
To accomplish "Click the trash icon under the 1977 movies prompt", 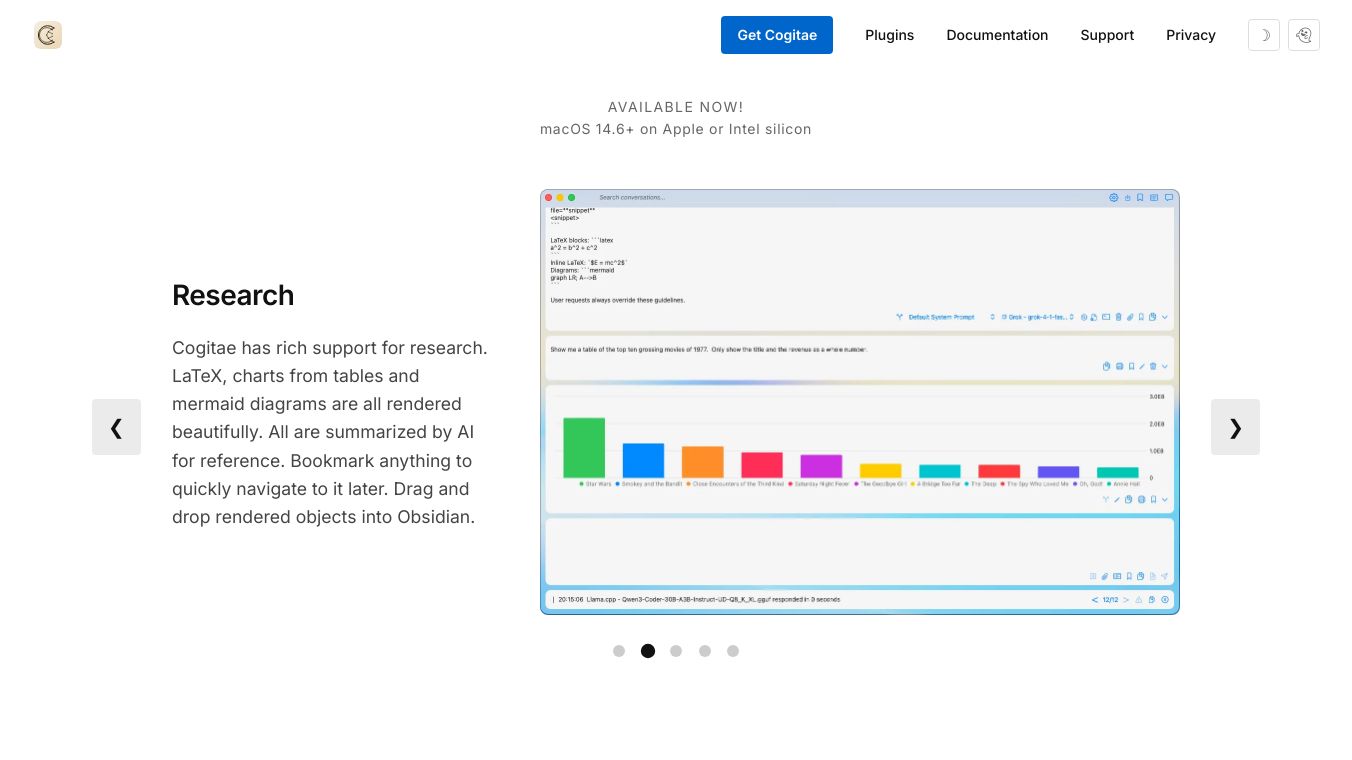I will coord(1153,367).
